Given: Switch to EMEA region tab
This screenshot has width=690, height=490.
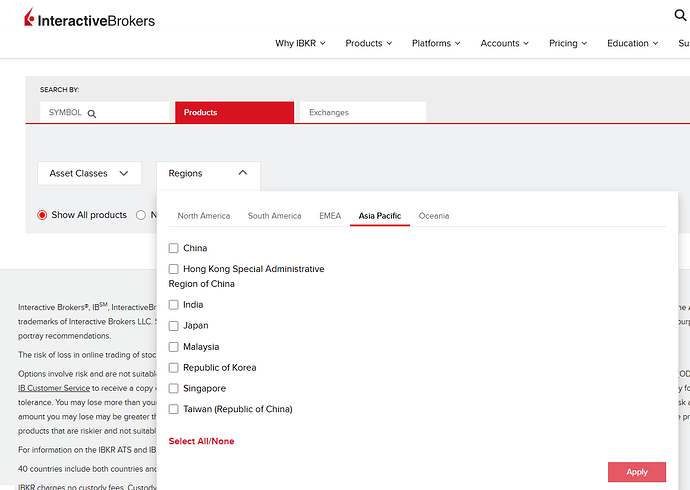Looking at the screenshot, I should 330,216.
